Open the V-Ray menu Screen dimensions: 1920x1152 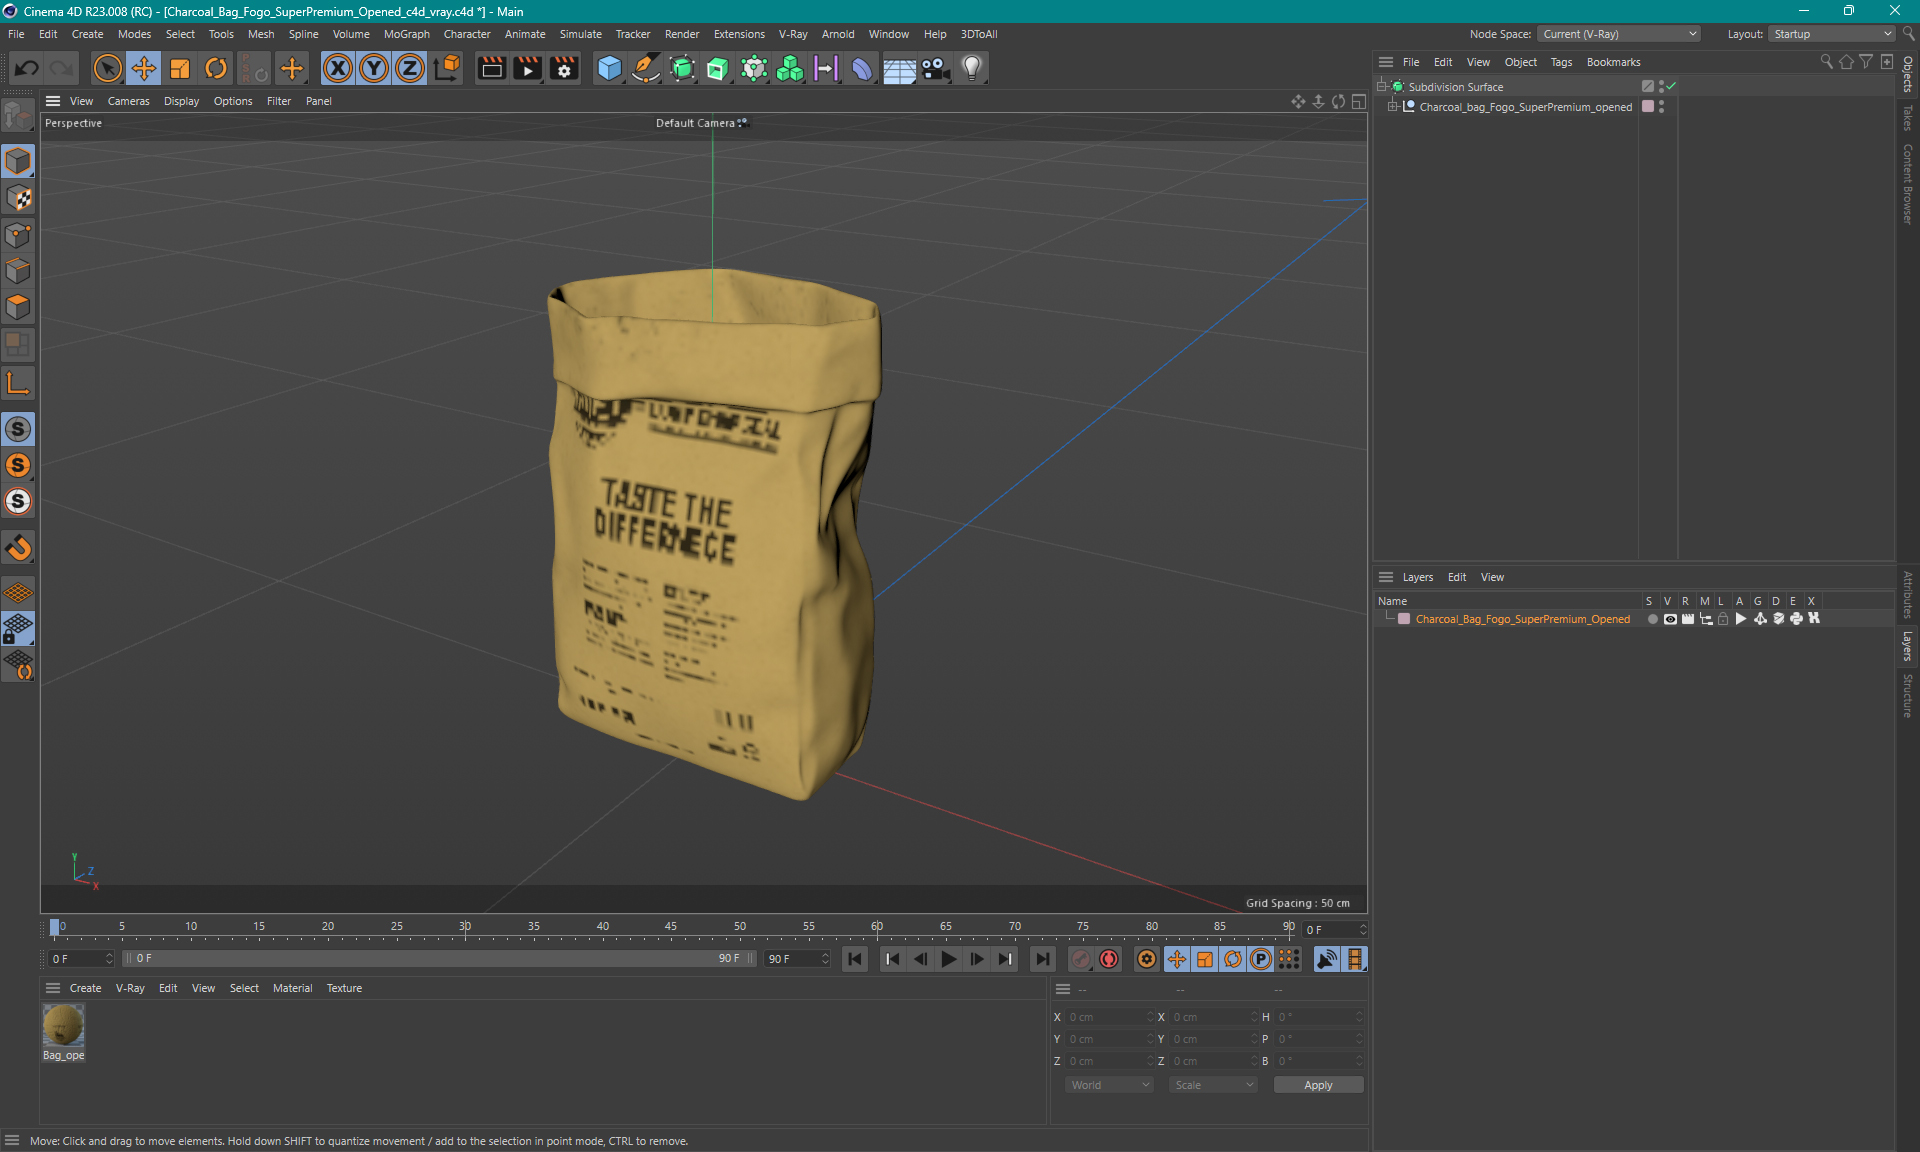[793, 34]
